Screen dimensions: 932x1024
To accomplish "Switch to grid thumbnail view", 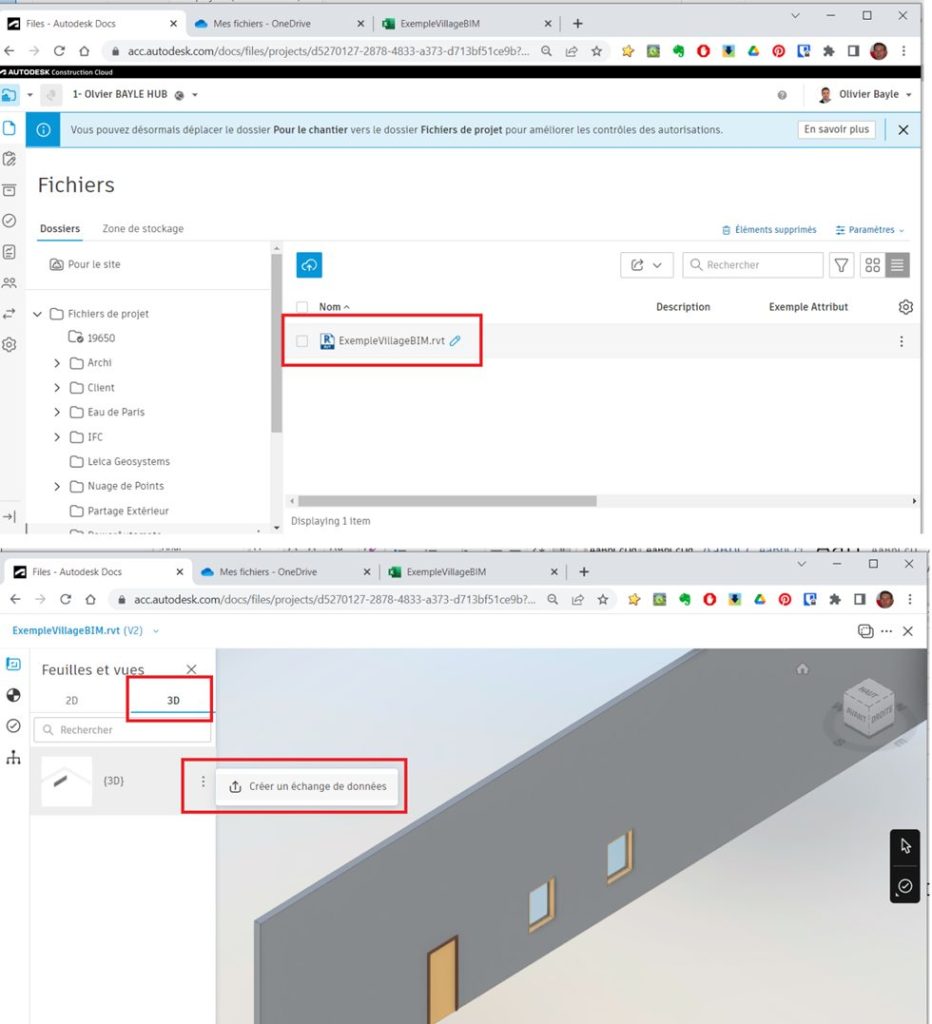I will point(873,264).
